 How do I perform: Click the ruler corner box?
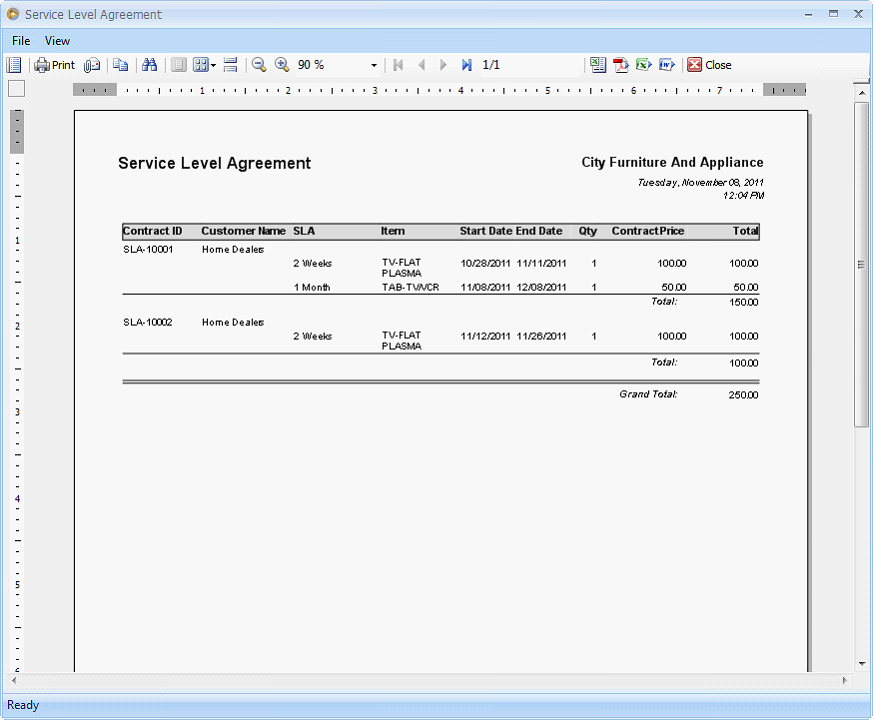click(x=17, y=89)
